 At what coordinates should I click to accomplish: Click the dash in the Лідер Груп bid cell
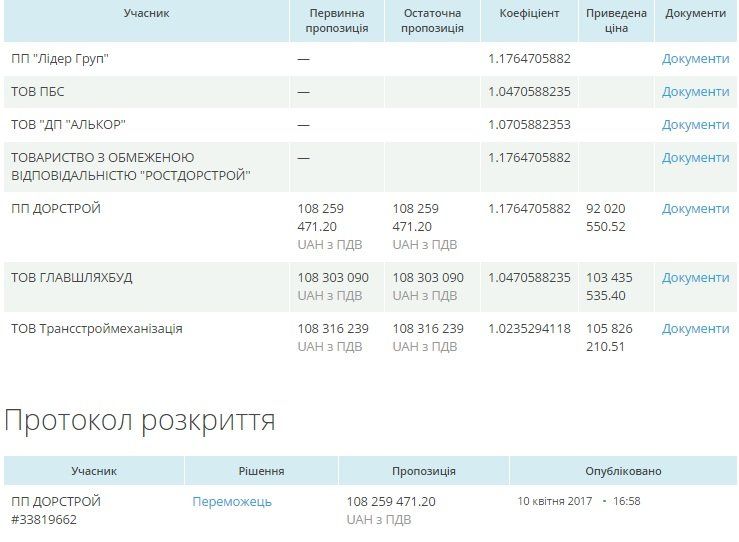pyautogui.click(x=304, y=59)
